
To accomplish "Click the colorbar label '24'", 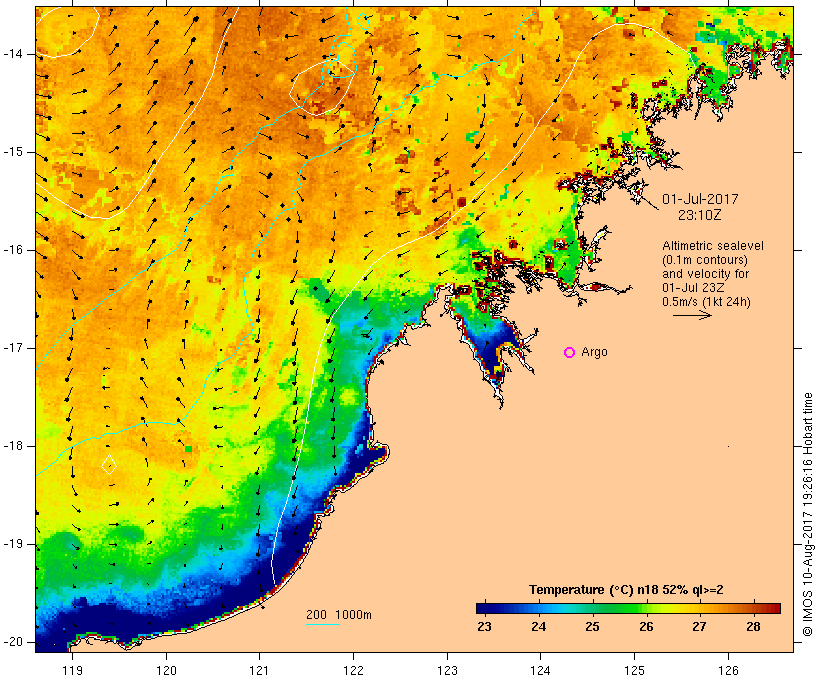I will [539, 627].
